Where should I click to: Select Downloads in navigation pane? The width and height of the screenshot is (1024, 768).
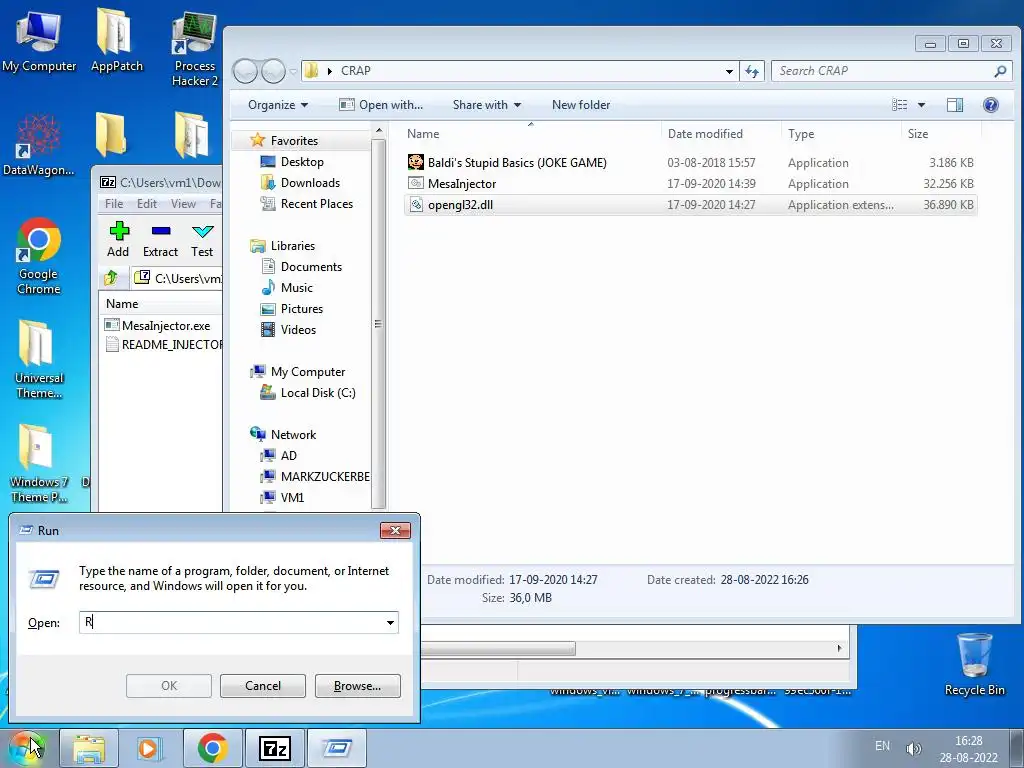[300, 182]
